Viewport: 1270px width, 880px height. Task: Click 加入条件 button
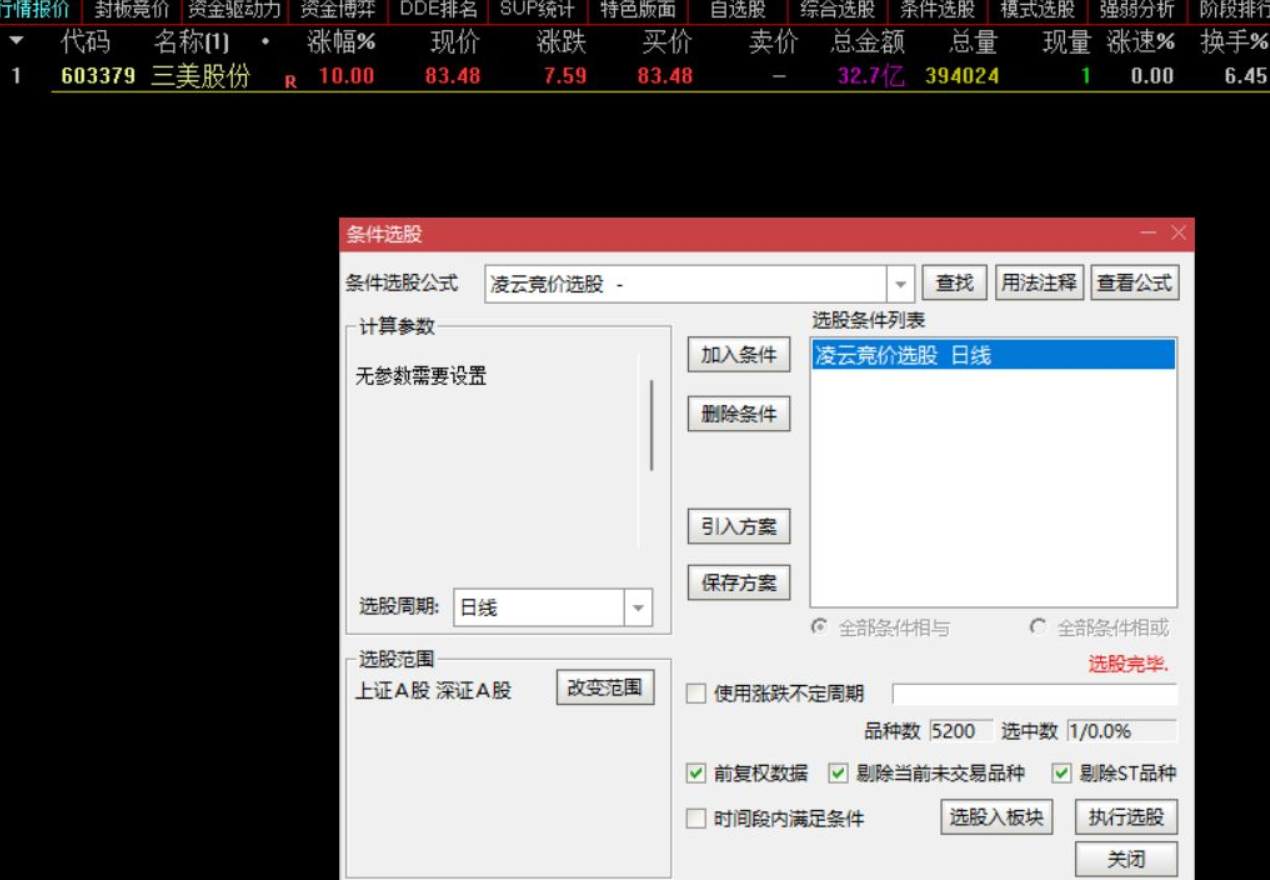click(739, 355)
